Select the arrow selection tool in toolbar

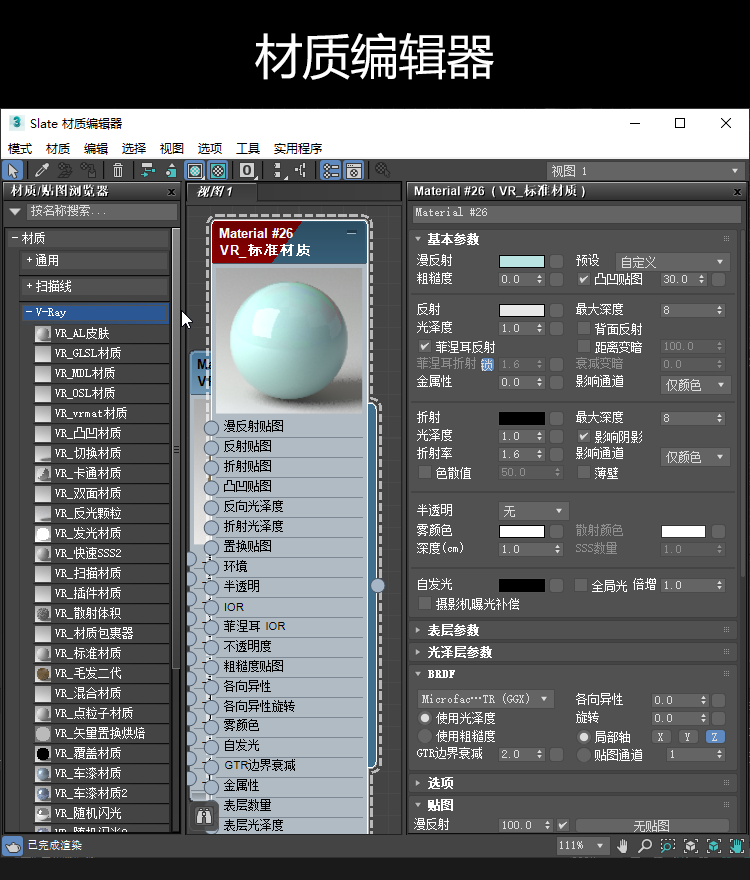(12, 170)
